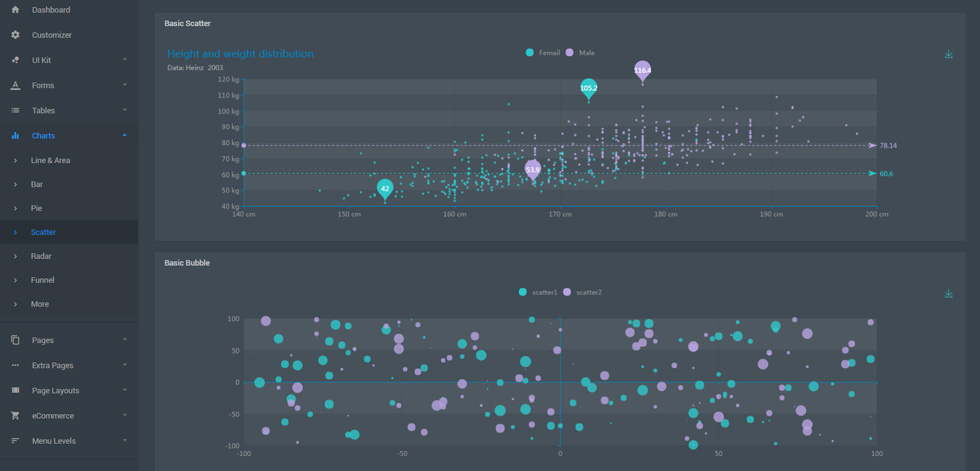The width and height of the screenshot is (980, 471).
Task: Click the chevron beside Bar
Action: (15, 184)
